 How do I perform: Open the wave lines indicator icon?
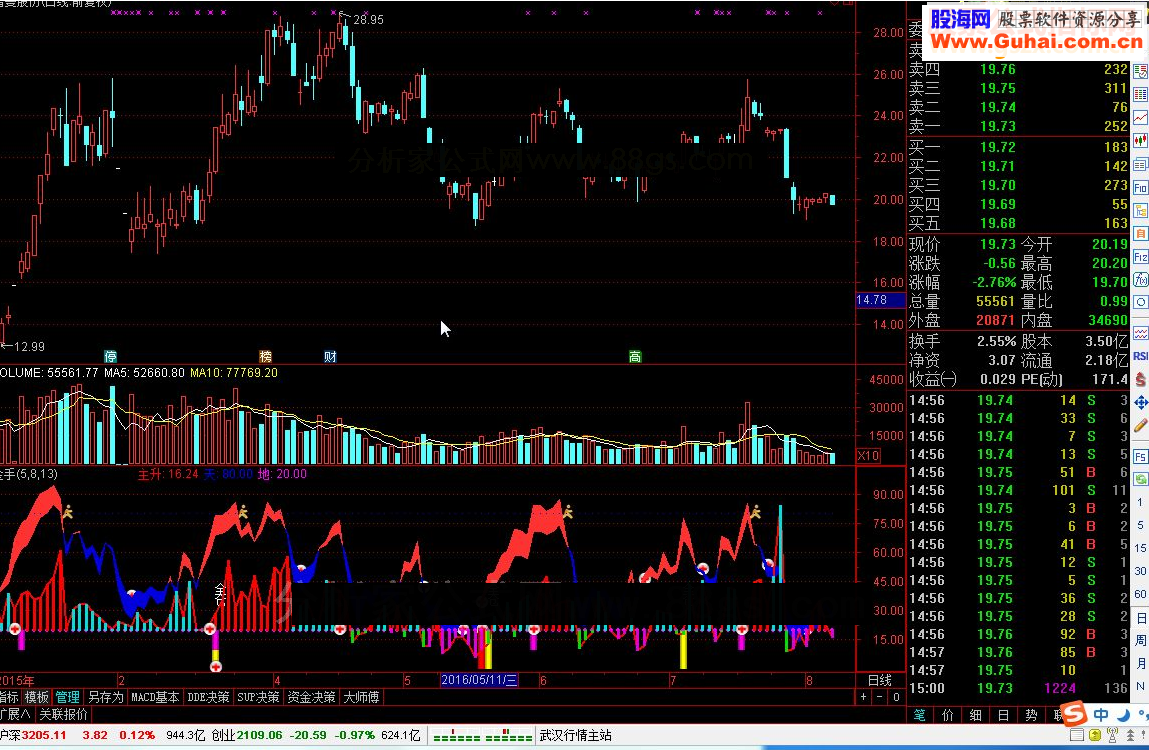pyautogui.click(x=1140, y=334)
